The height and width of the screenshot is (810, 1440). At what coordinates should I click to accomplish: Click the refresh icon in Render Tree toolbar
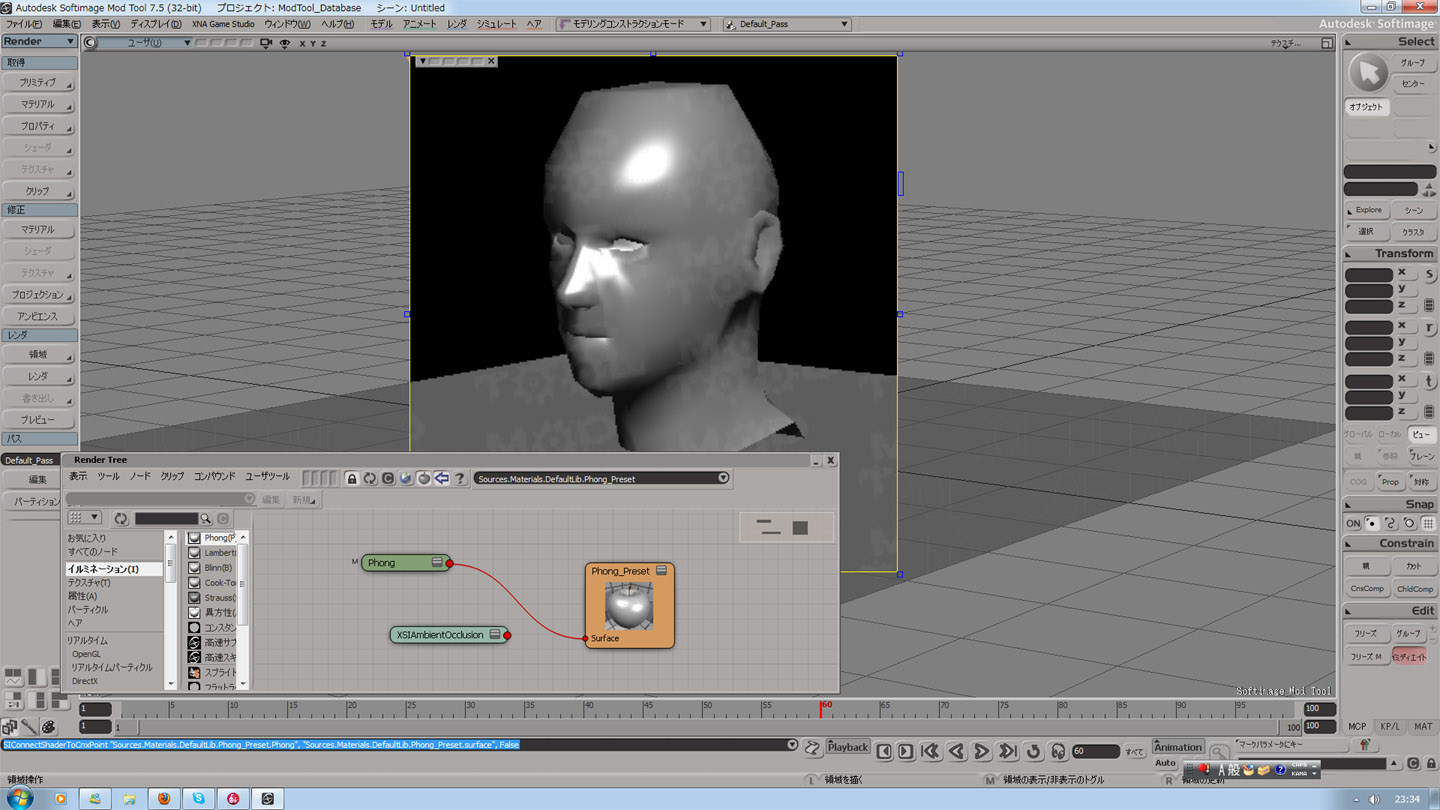[x=370, y=479]
